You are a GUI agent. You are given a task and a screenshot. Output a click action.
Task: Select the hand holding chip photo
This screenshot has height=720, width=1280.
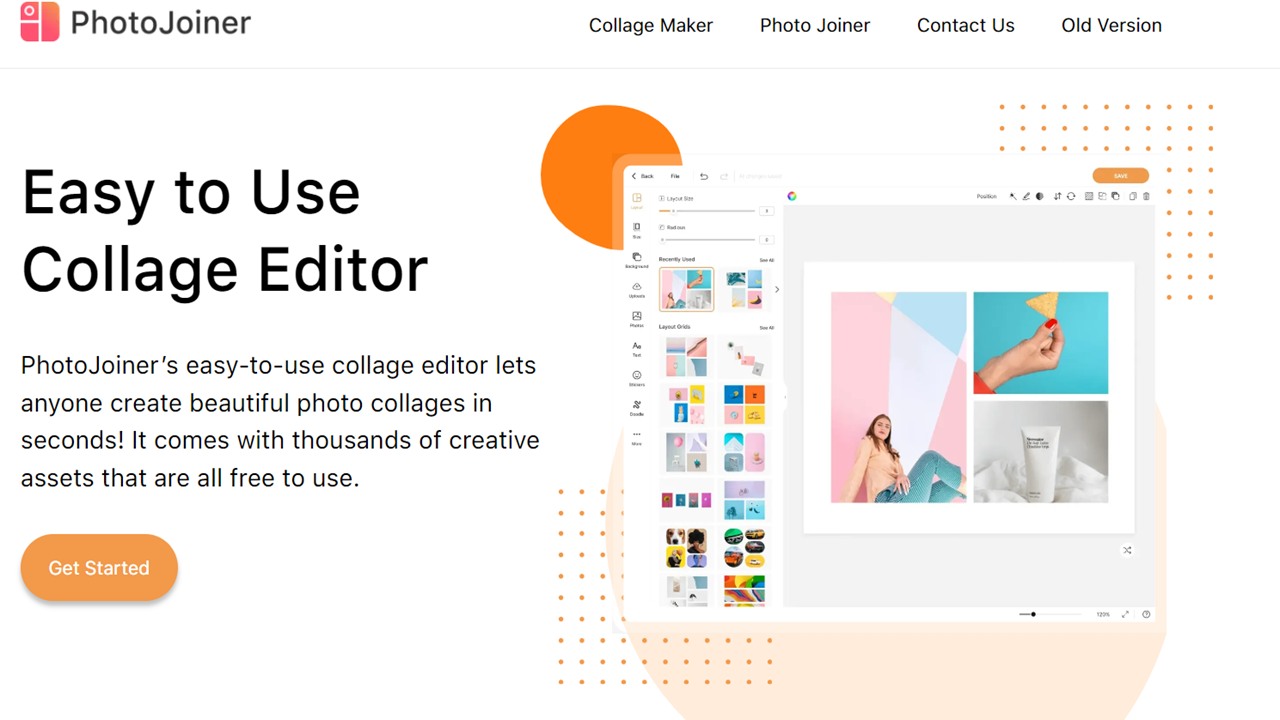coord(1041,343)
